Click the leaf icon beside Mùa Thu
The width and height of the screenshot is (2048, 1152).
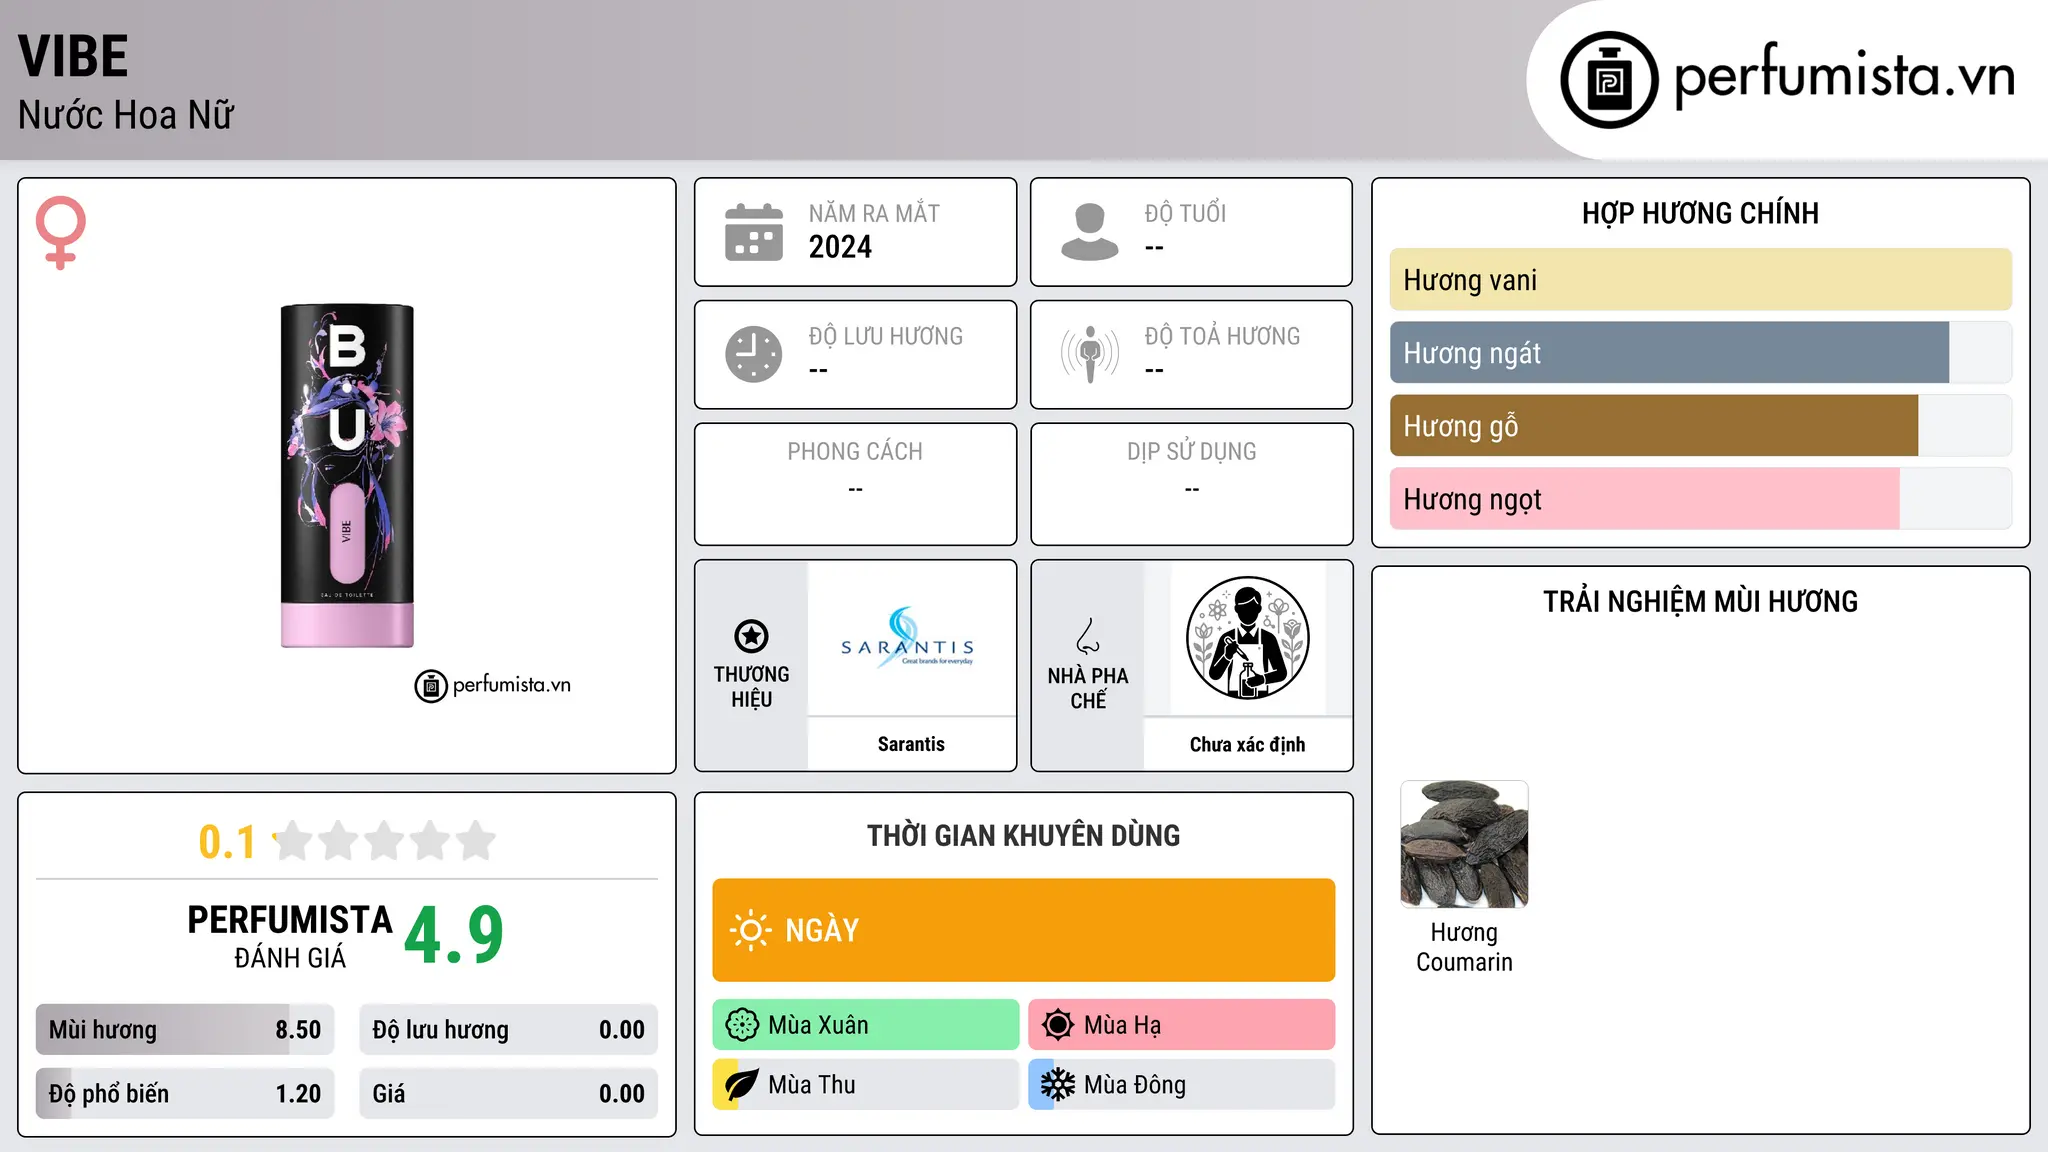tap(742, 1085)
